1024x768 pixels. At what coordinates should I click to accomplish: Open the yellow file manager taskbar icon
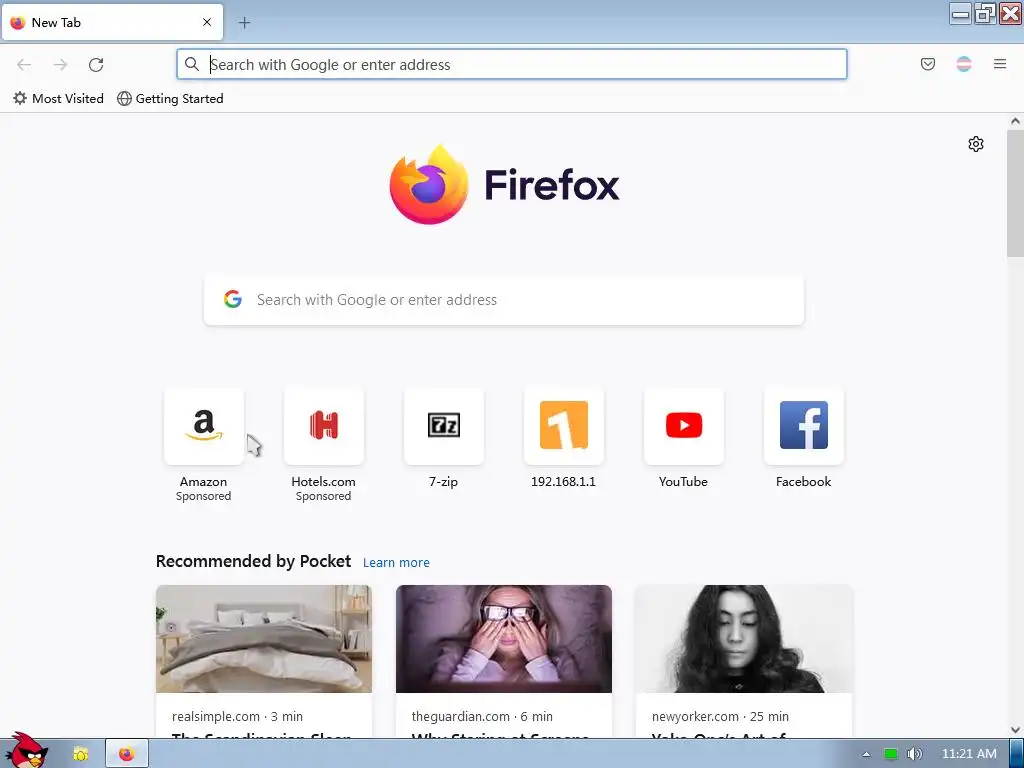click(80, 754)
